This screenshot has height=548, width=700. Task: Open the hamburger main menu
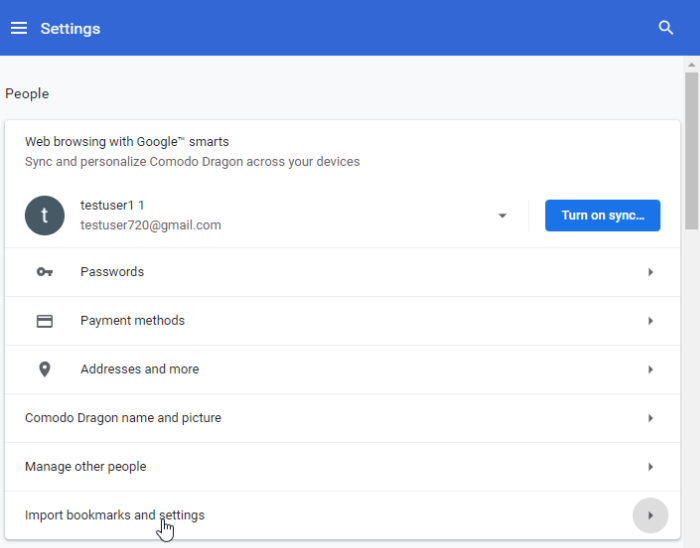(x=19, y=28)
